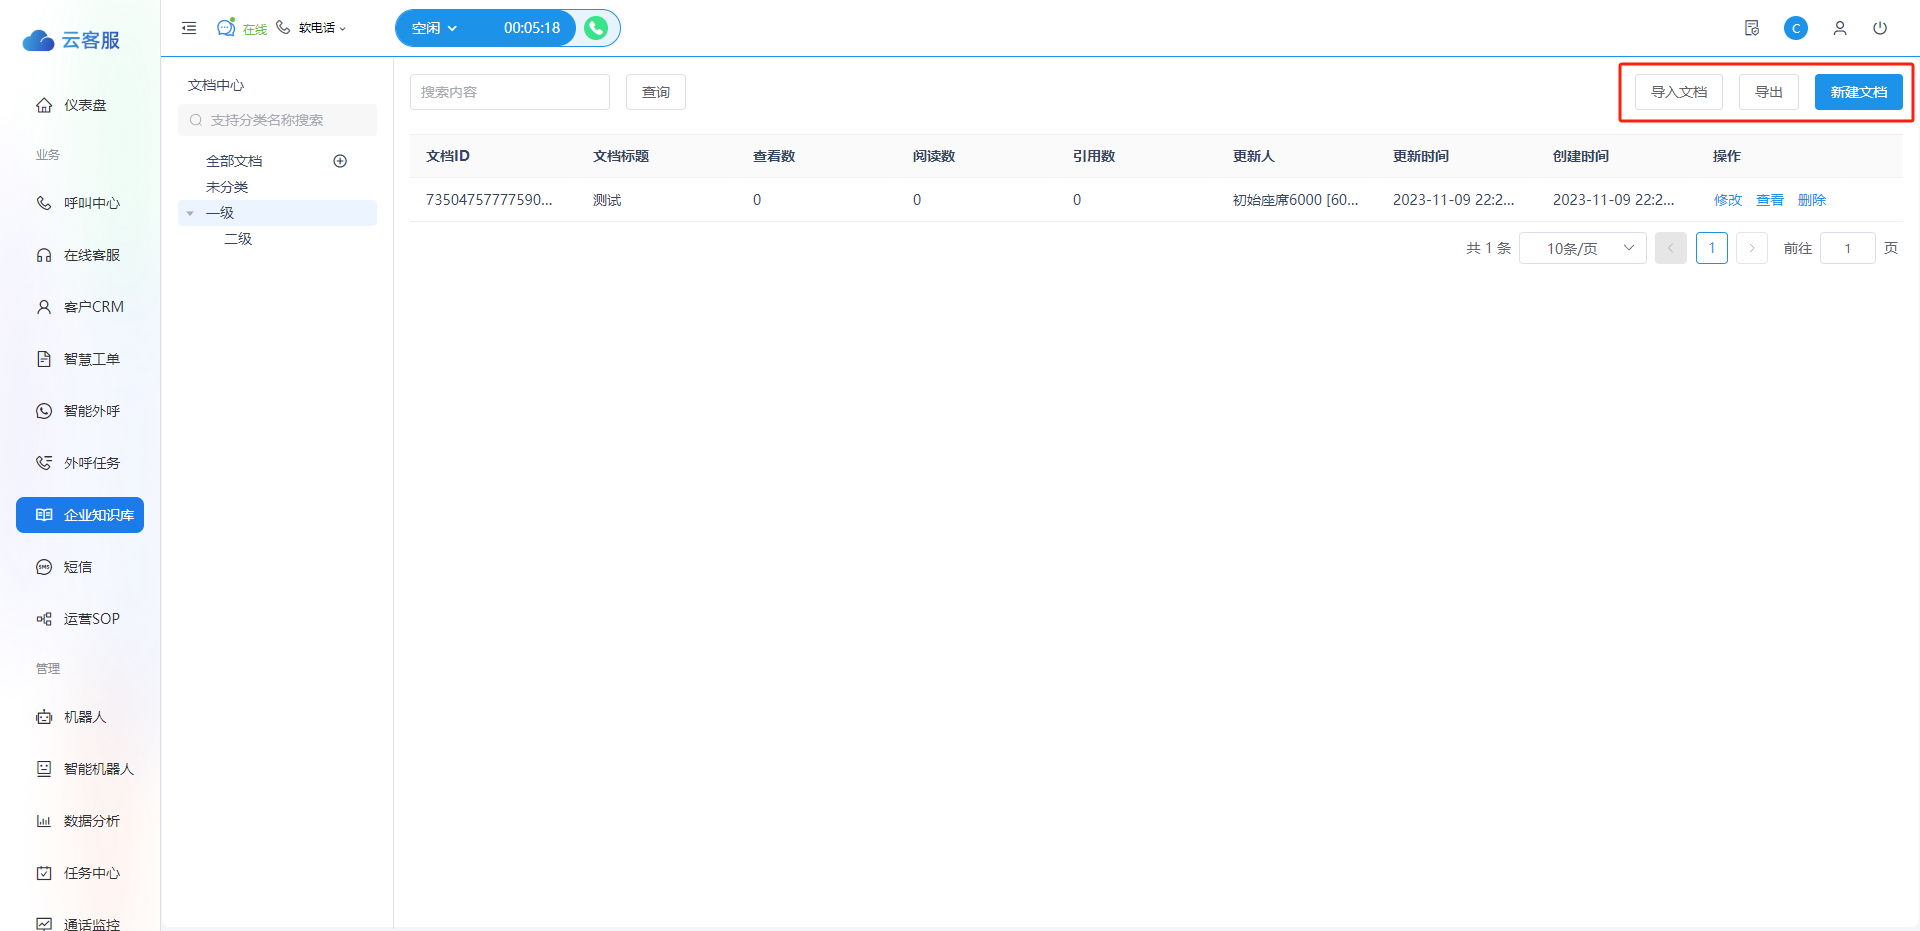Screen dimensions: 1920x931
Task: Select 未分类 category
Action: (x=227, y=187)
